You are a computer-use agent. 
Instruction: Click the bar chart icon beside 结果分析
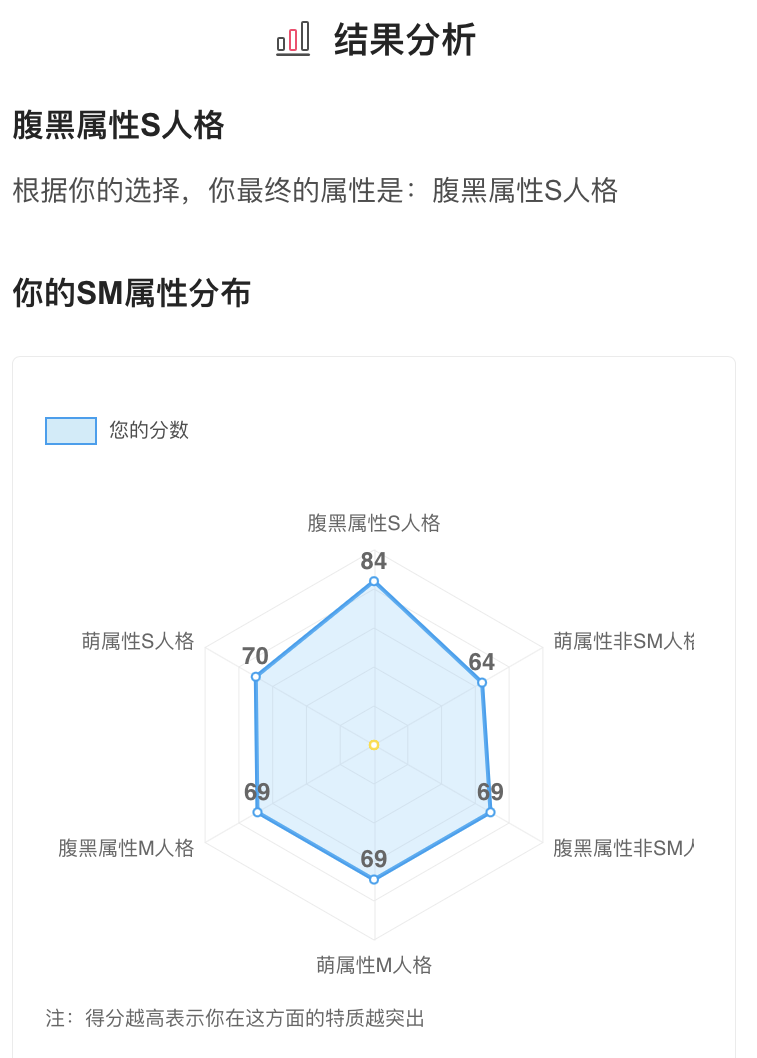(293, 39)
